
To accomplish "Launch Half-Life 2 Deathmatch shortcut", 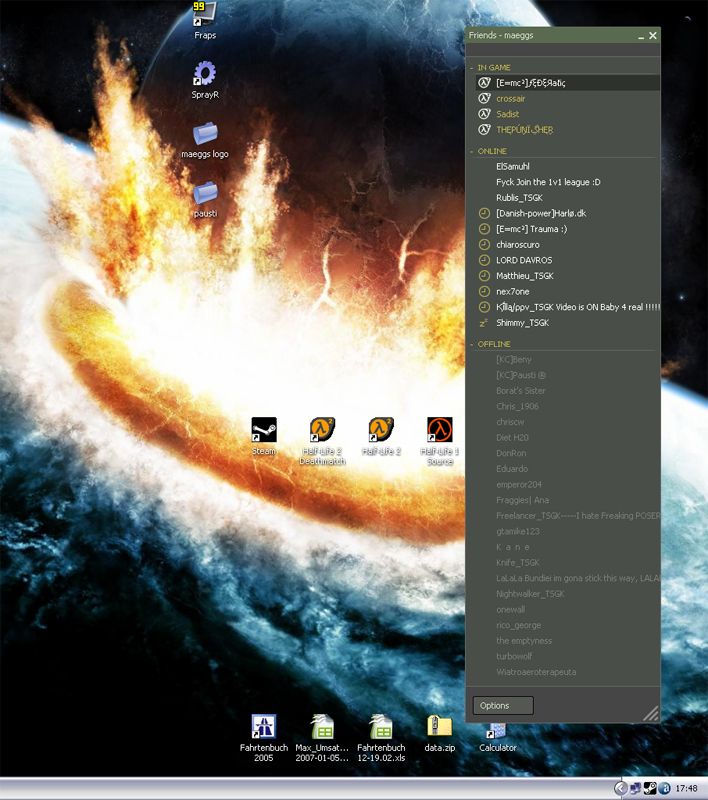I will (323, 430).
